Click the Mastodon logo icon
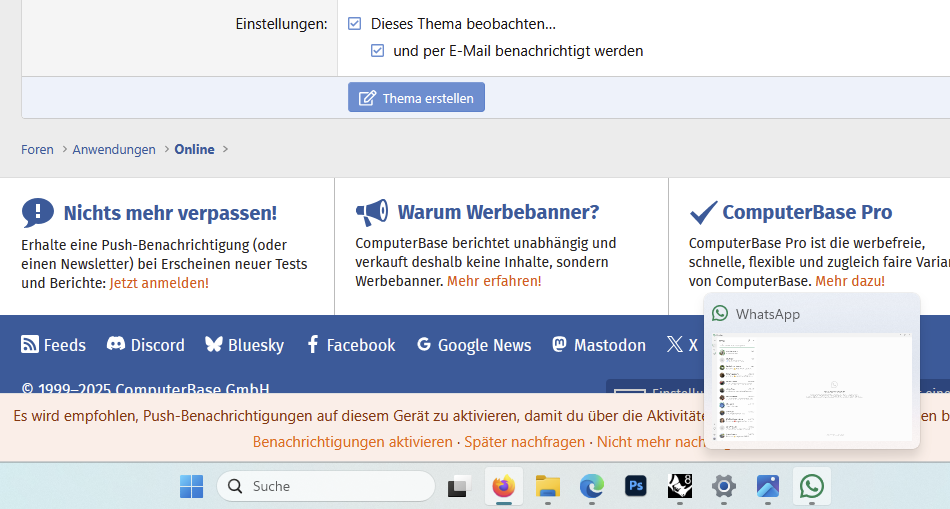Viewport: 950px width, 509px height. pyautogui.click(x=560, y=344)
